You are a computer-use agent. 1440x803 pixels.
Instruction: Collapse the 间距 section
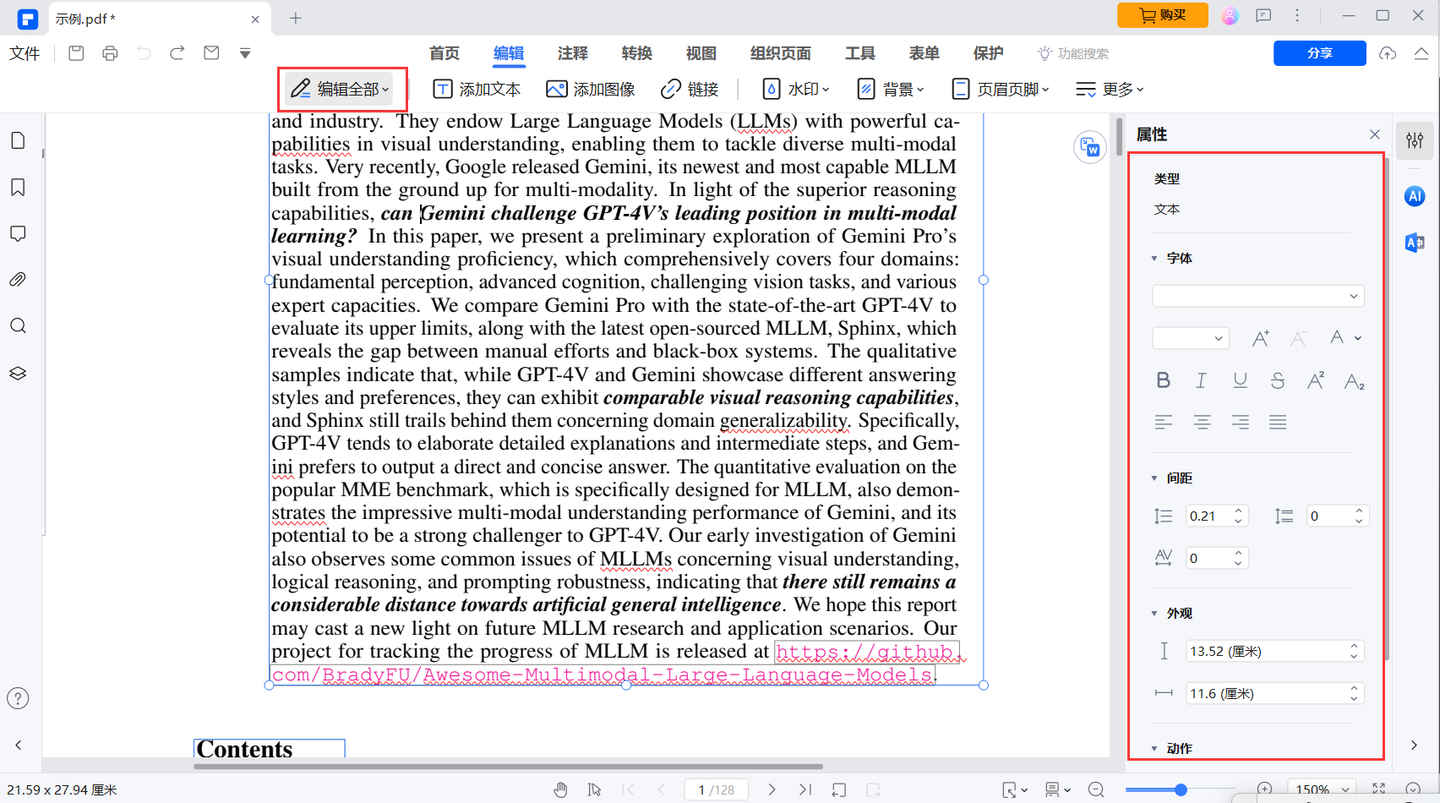coord(1154,478)
